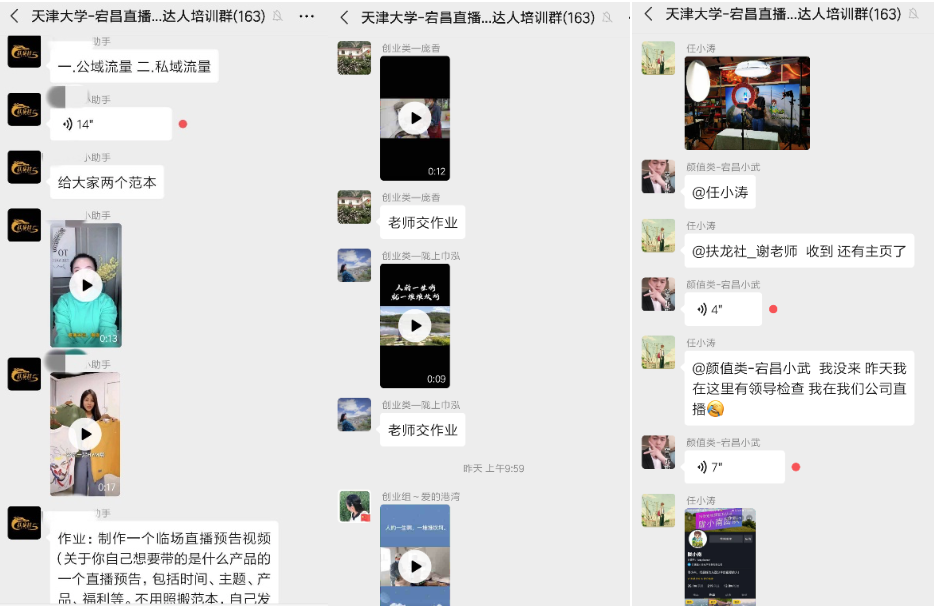Play the 14-second voice message from 小助手
The width and height of the screenshot is (938, 606).
point(110,124)
